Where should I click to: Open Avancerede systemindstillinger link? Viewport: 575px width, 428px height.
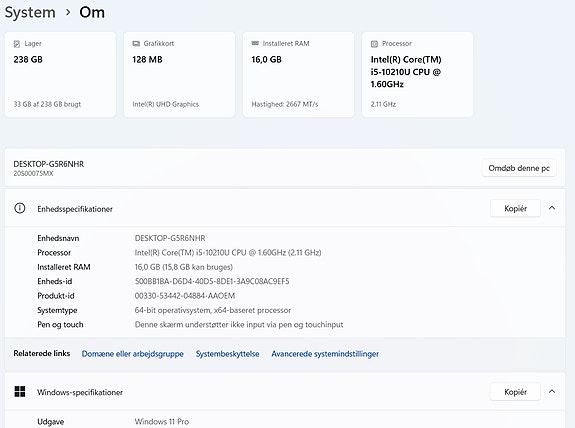(325, 354)
